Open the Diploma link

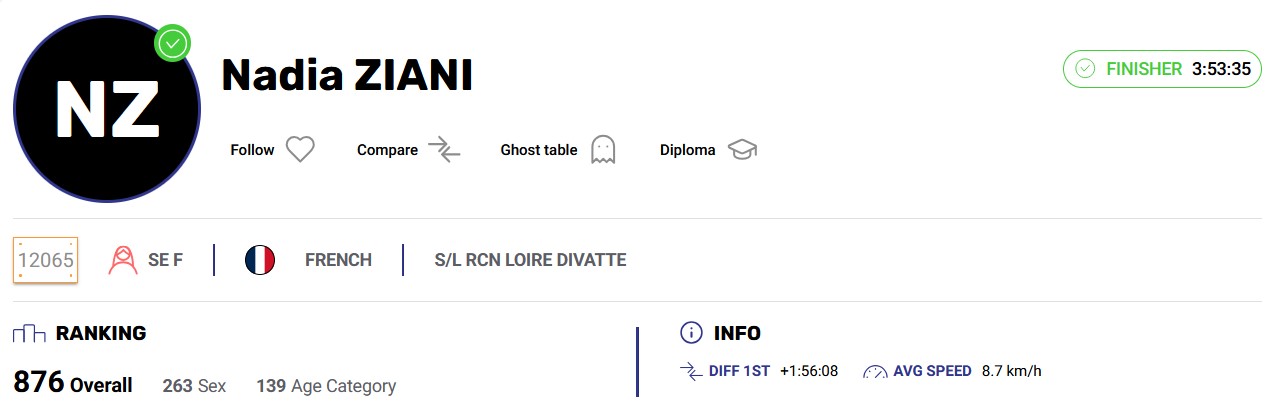pyautogui.click(x=688, y=150)
